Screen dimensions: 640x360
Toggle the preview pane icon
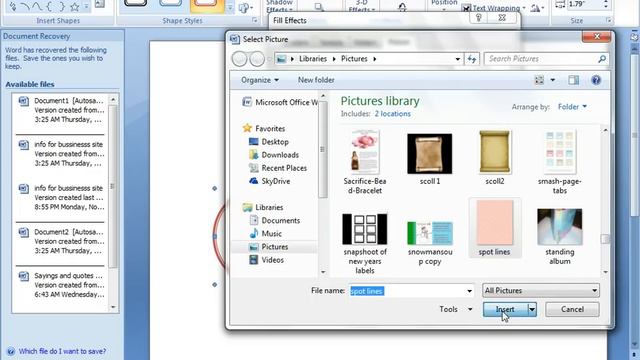click(573, 80)
